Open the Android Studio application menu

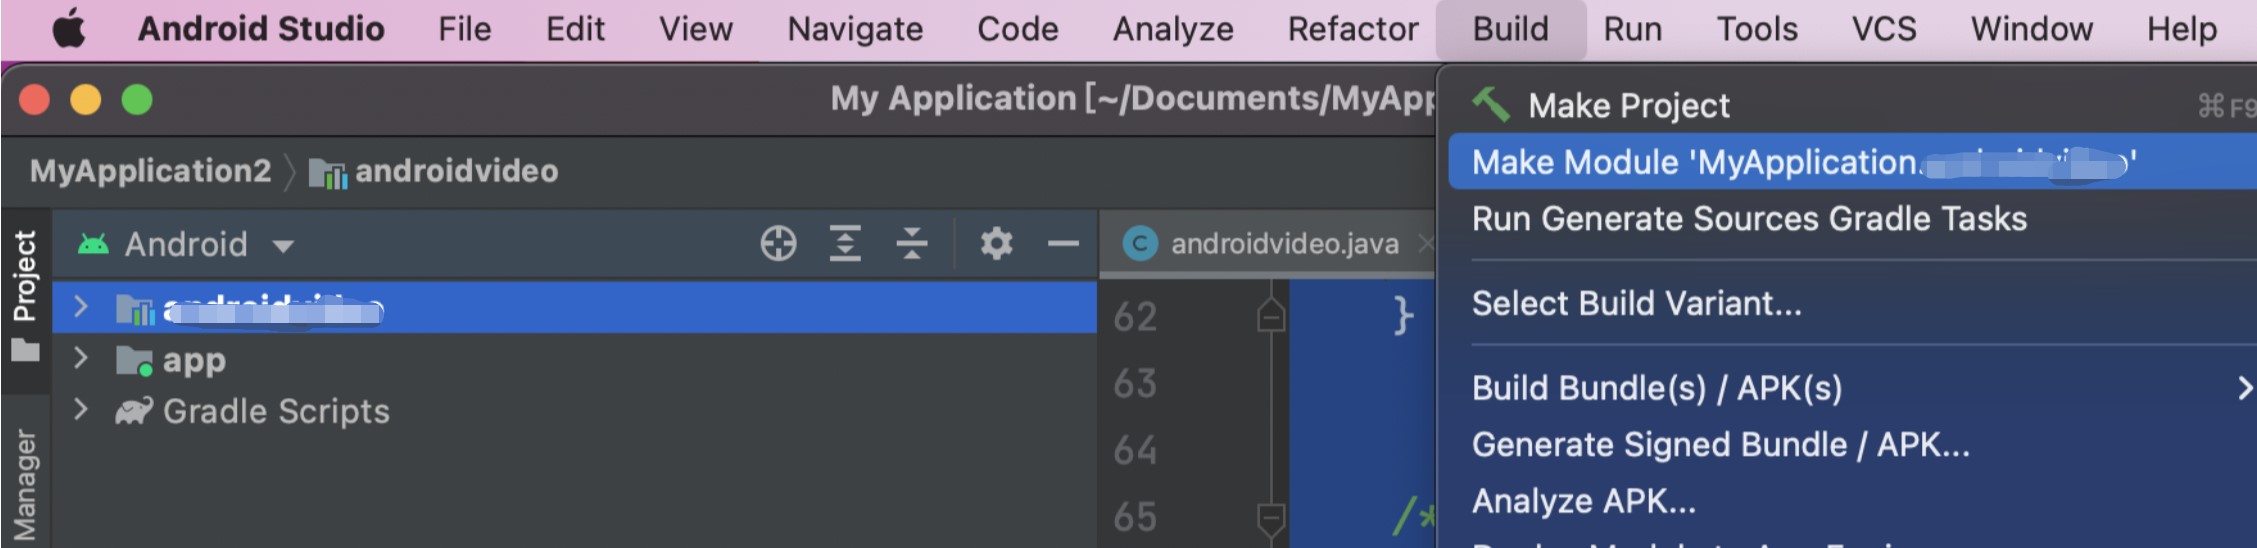click(x=261, y=29)
